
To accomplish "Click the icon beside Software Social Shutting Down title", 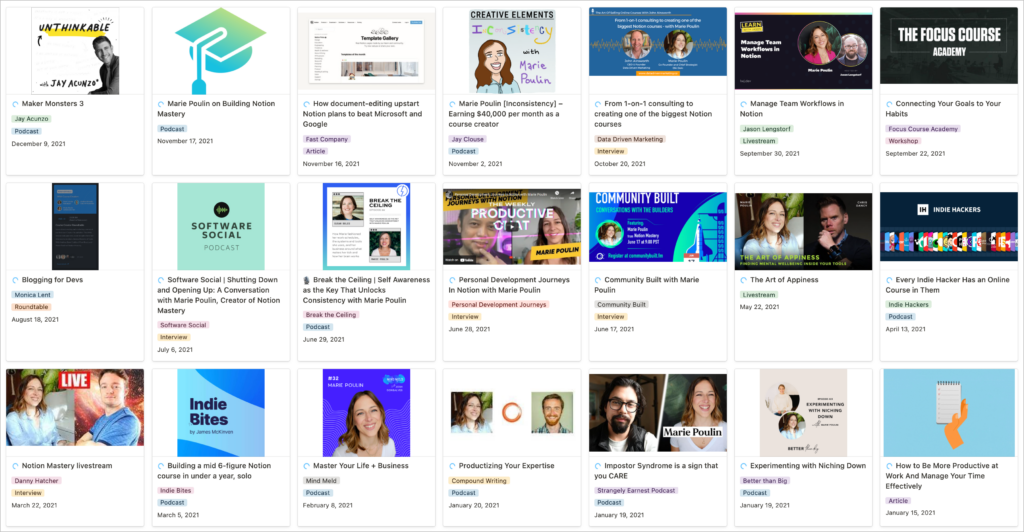I will tap(161, 280).
